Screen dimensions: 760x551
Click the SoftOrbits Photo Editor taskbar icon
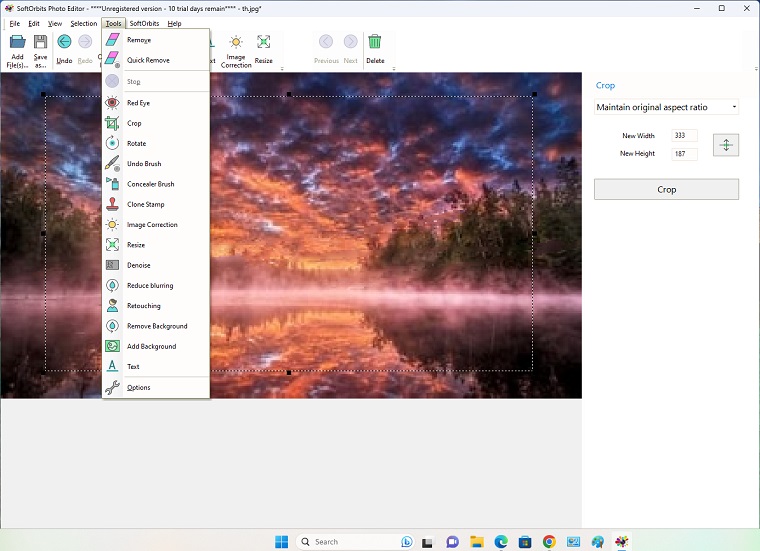coord(622,541)
